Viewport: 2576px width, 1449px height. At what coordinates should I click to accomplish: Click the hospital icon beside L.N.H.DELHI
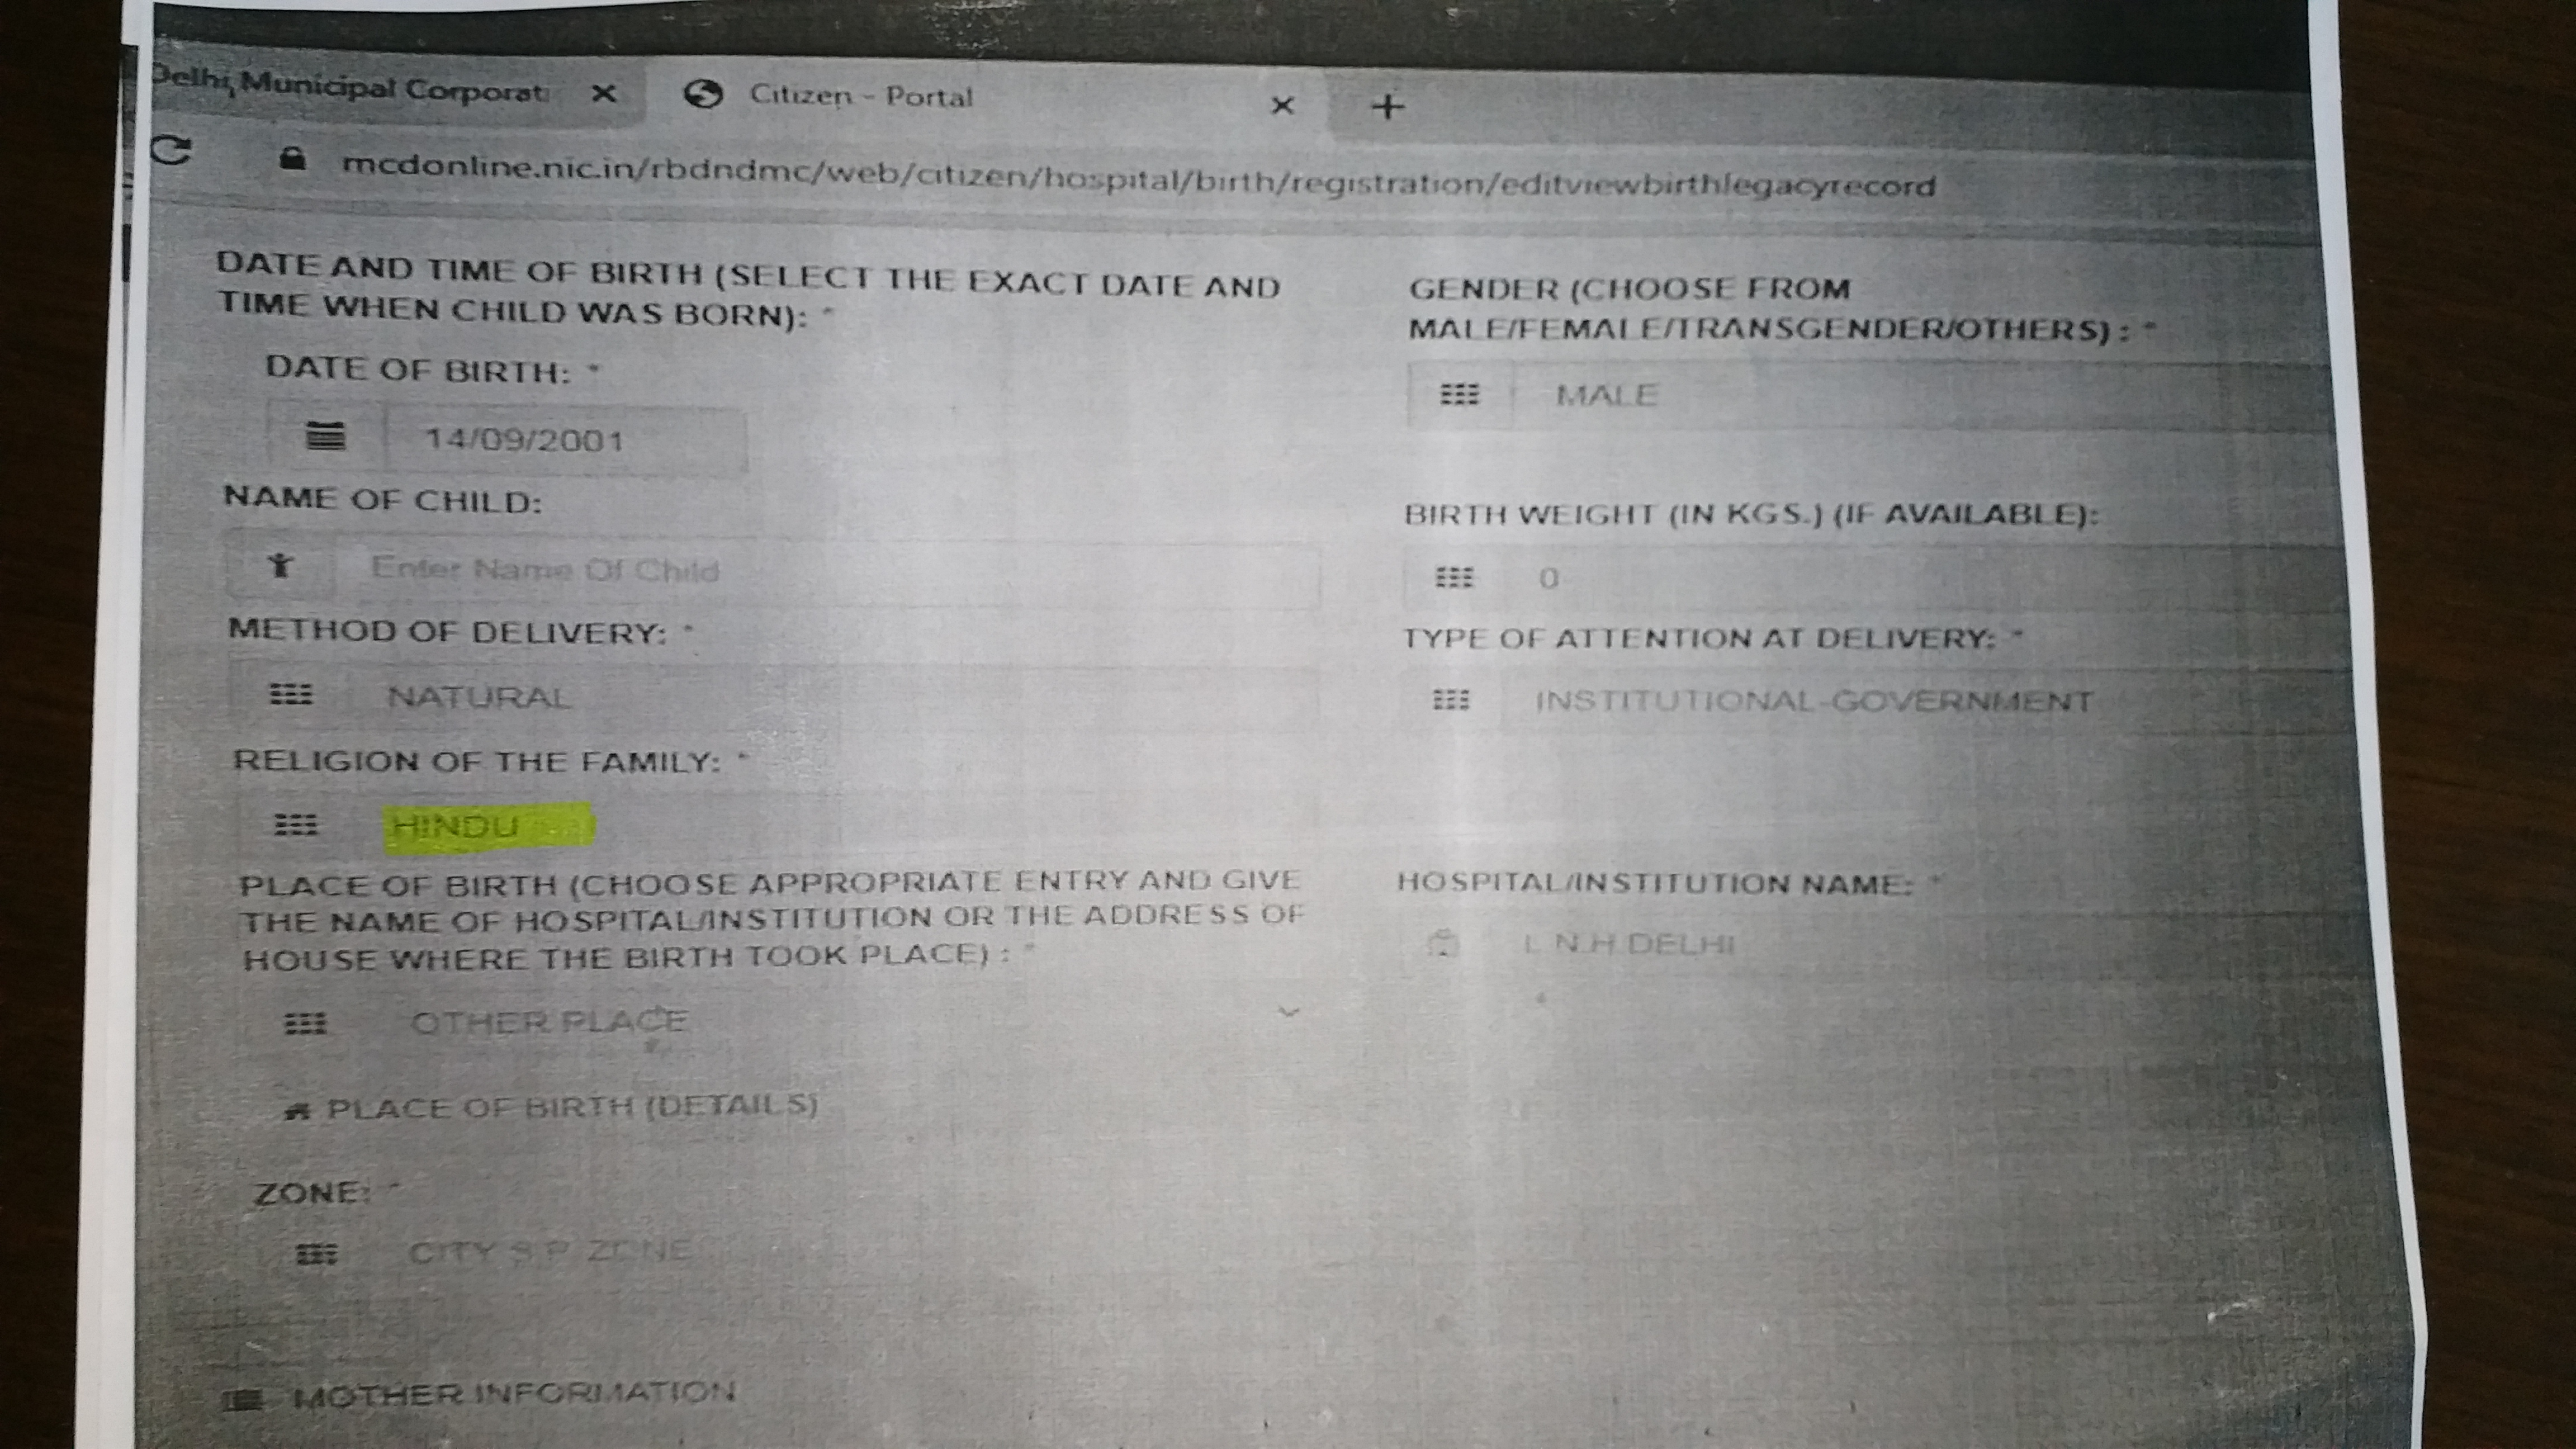point(1443,944)
